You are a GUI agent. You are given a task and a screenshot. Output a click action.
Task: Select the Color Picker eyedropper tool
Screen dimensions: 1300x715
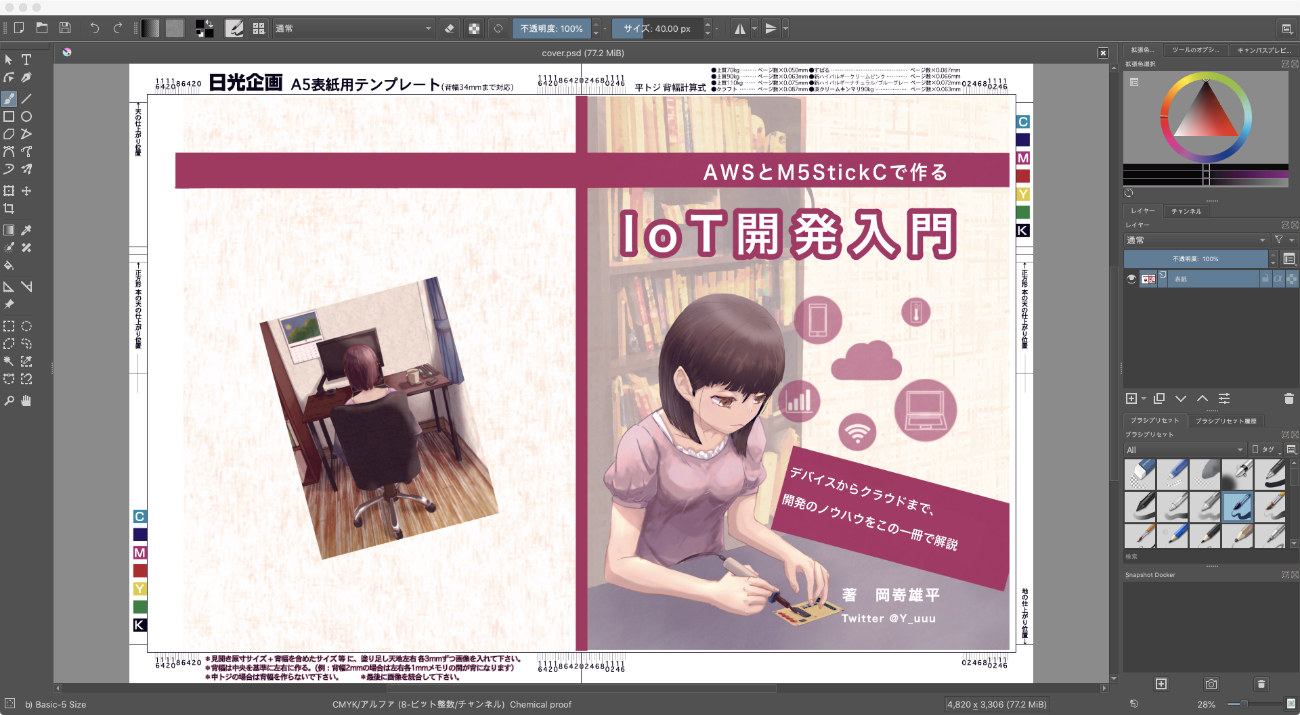point(27,230)
